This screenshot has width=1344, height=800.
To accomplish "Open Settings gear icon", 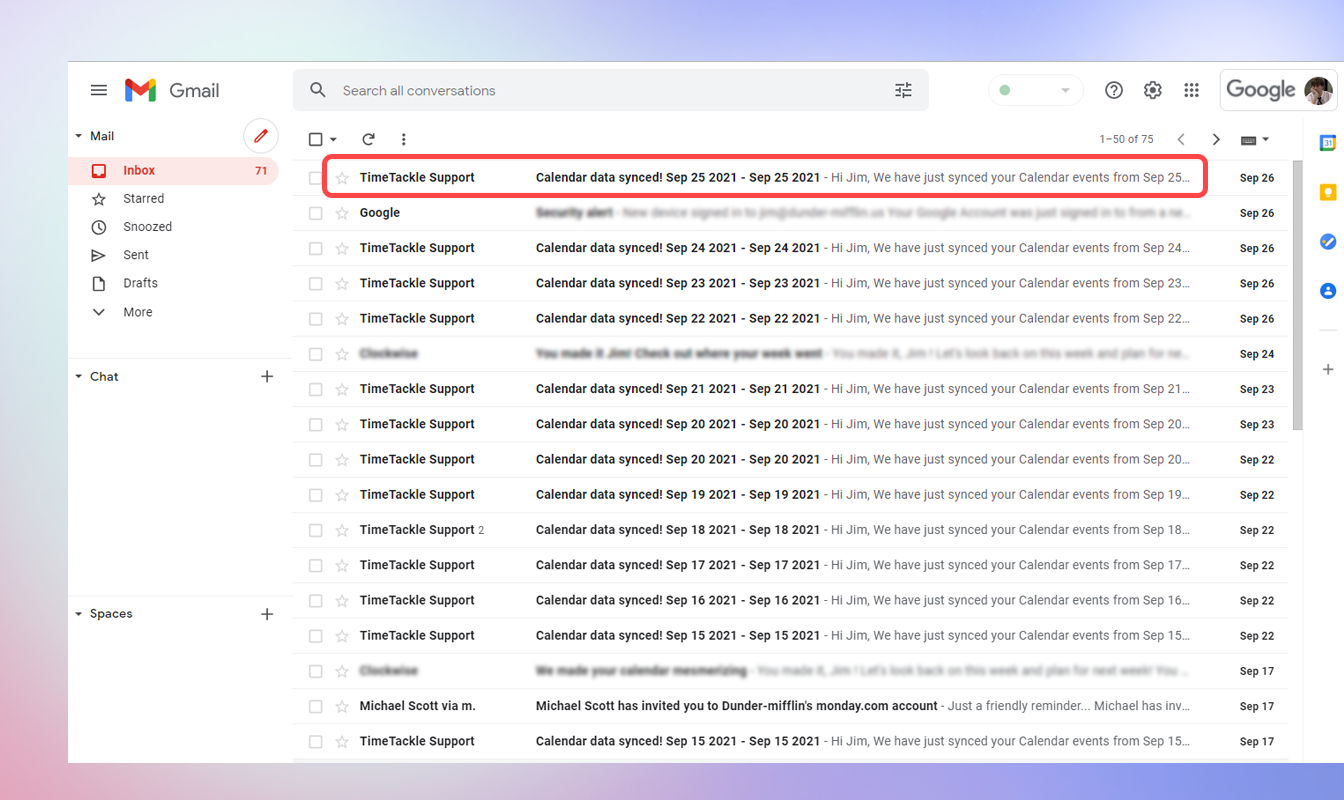I will click(1153, 90).
